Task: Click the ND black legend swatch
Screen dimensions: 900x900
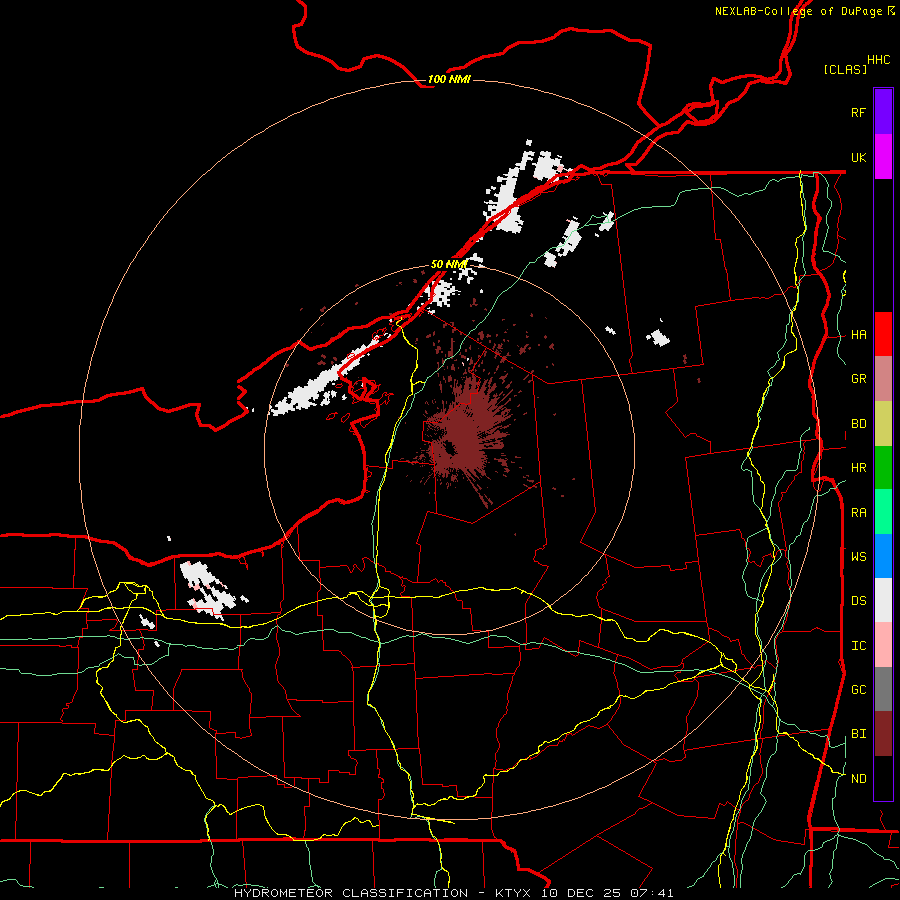Action: coord(883,778)
